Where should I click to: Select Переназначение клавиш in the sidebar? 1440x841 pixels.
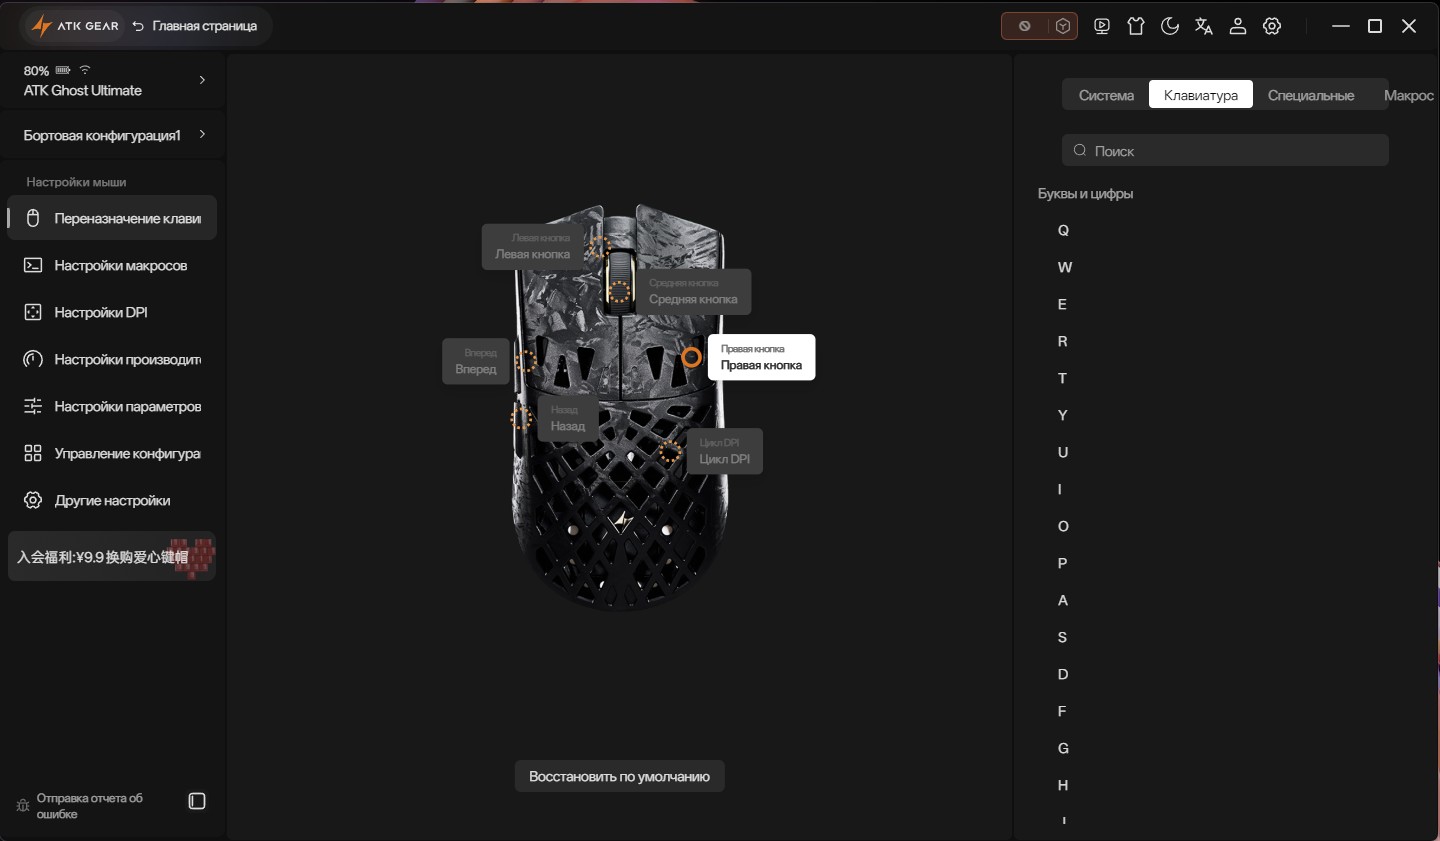[x=113, y=218]
